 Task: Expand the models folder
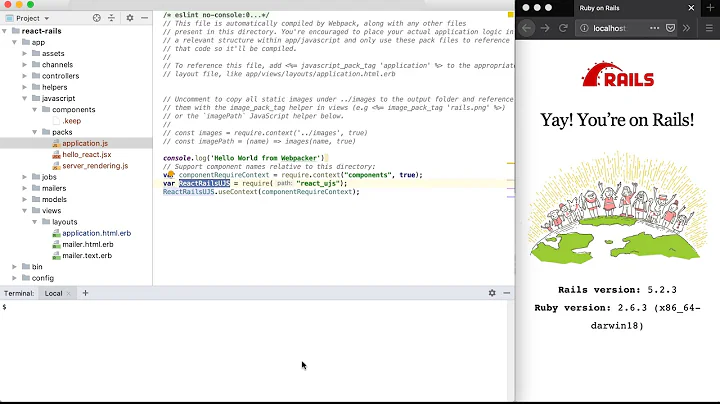25,199
